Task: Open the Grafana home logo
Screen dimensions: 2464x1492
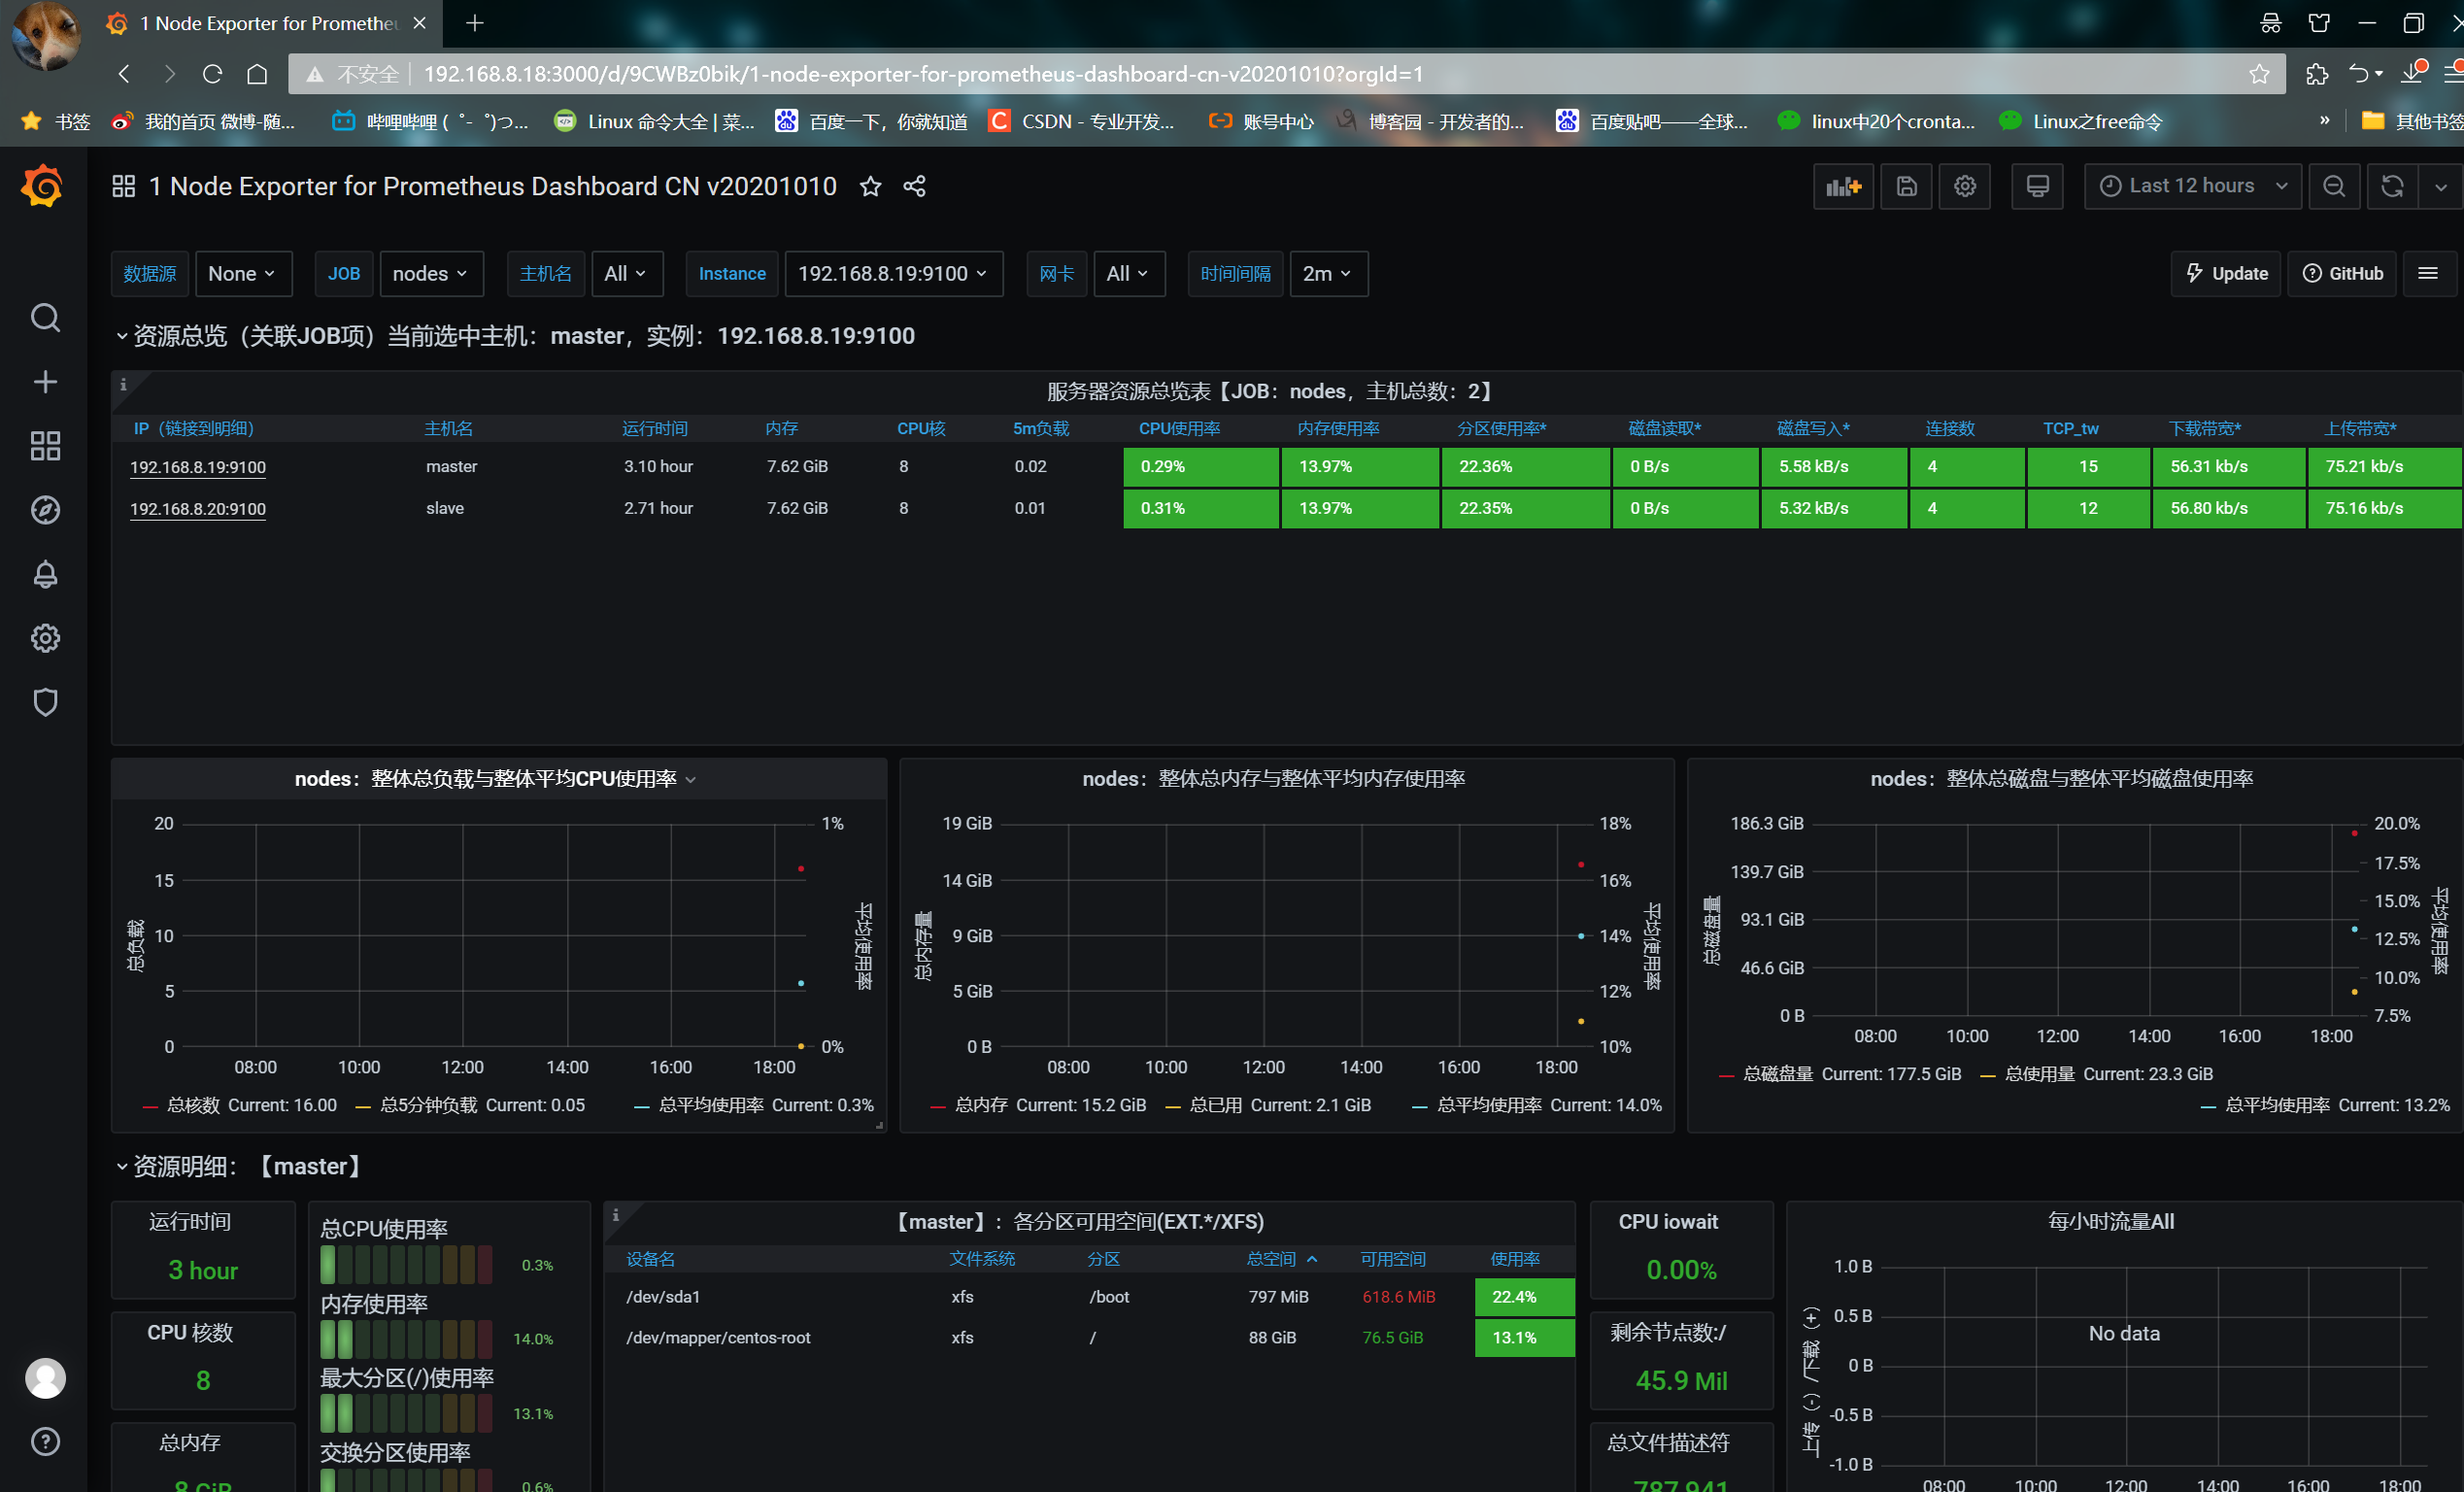Action: (43, 187)
